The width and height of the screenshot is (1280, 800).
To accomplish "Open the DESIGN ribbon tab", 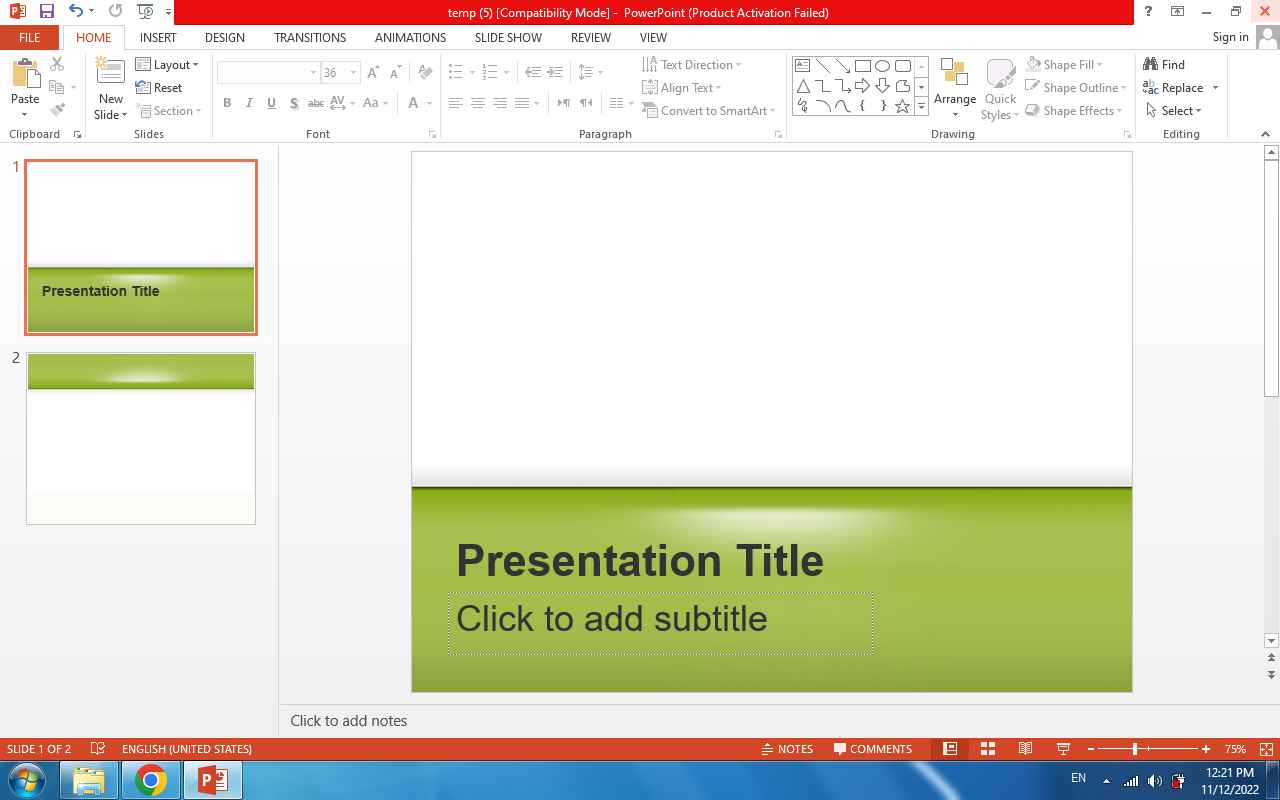I will tap(224, 37).
